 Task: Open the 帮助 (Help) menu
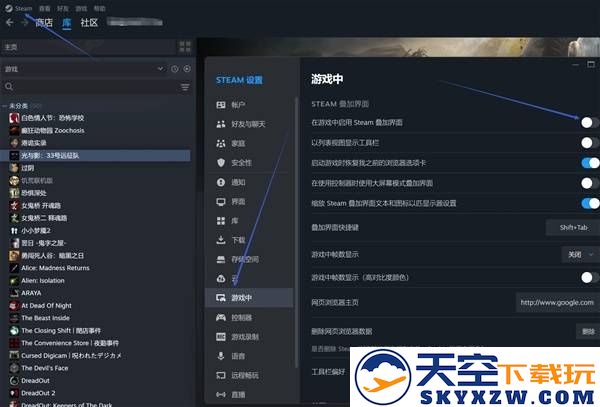(x=99, y=8)
